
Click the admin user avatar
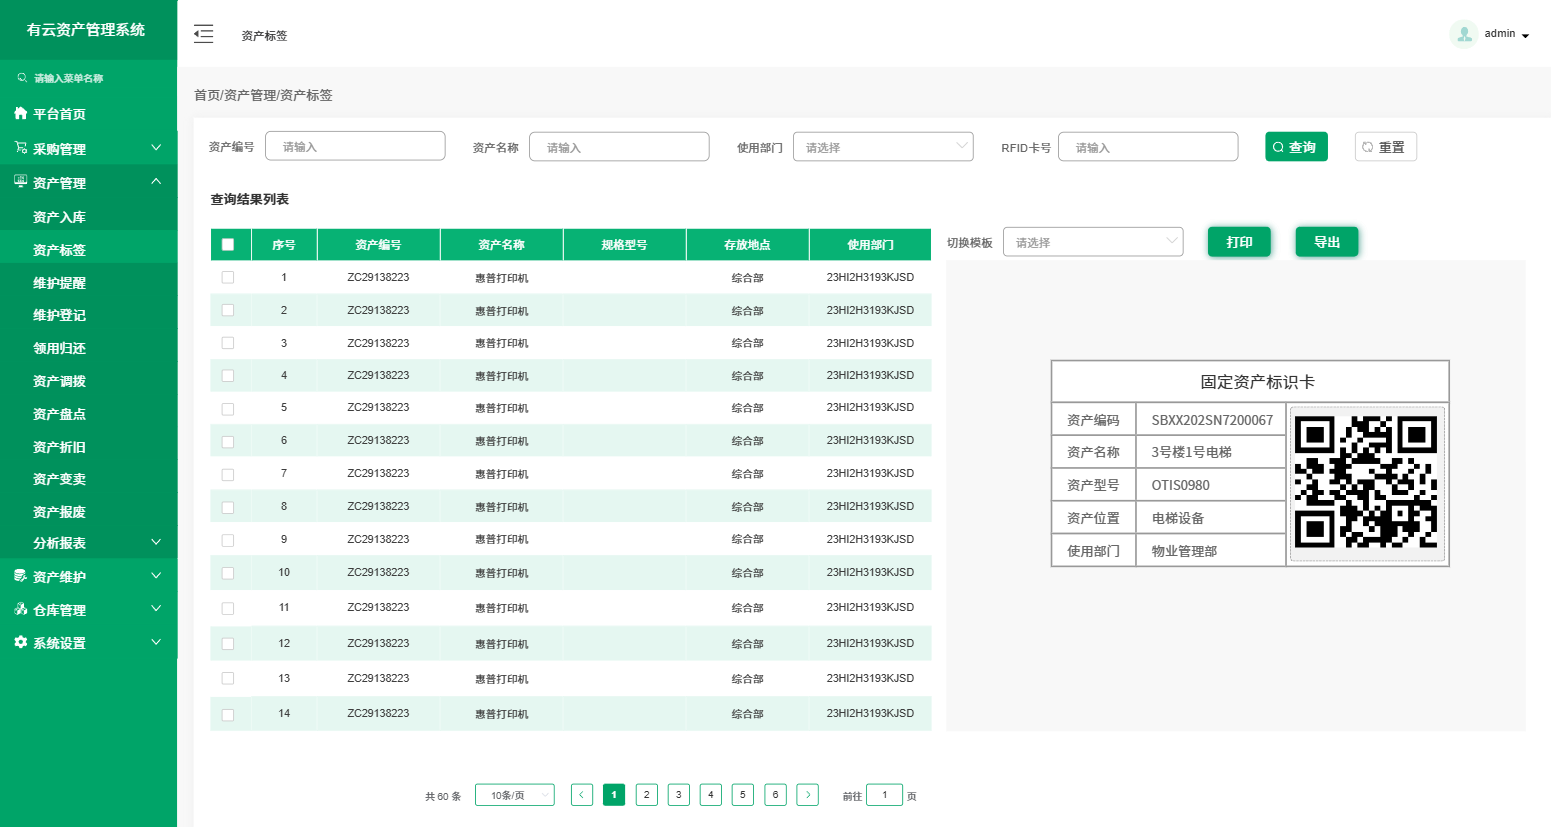point(1463,34)
